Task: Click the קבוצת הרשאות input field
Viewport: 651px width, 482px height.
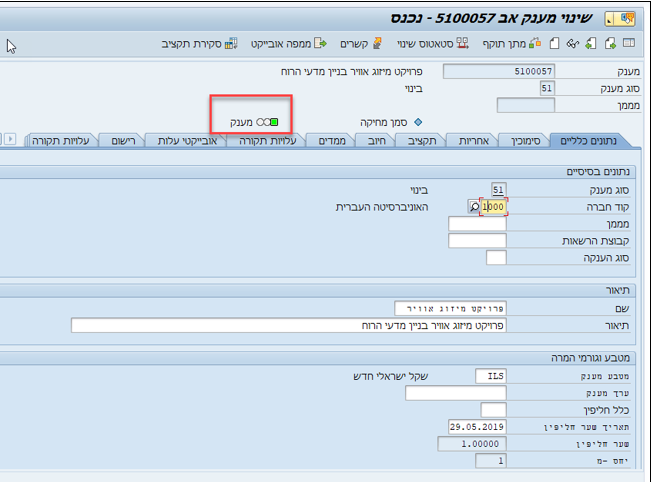Action: pos(477,241)
